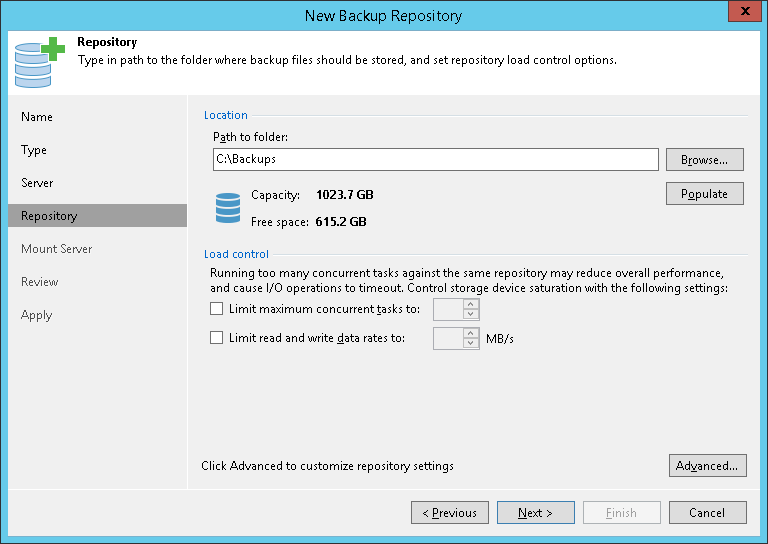Screen dimensions: 768x544
Task: Go to the Name wizard step
Action: [37, 117]
